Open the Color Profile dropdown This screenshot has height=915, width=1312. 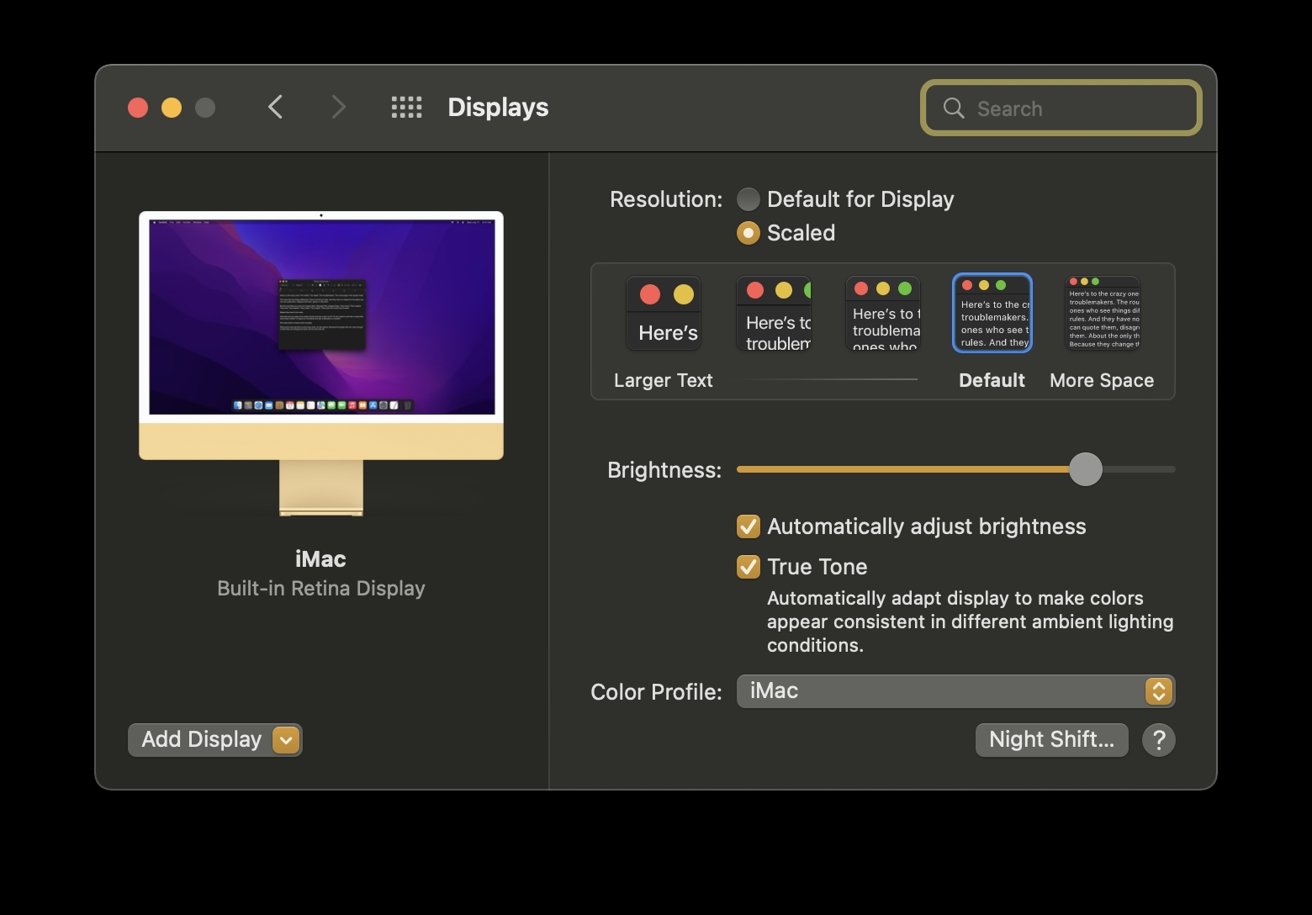tap(955, 691)
